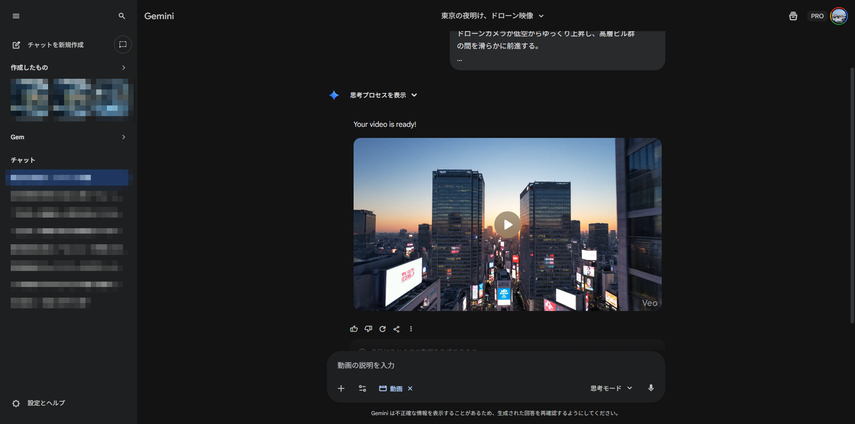Open the 東京の夜明け、ドローン映像 title dropdown
This screenshot has width=855, height=424.
(x=492, y=16)
